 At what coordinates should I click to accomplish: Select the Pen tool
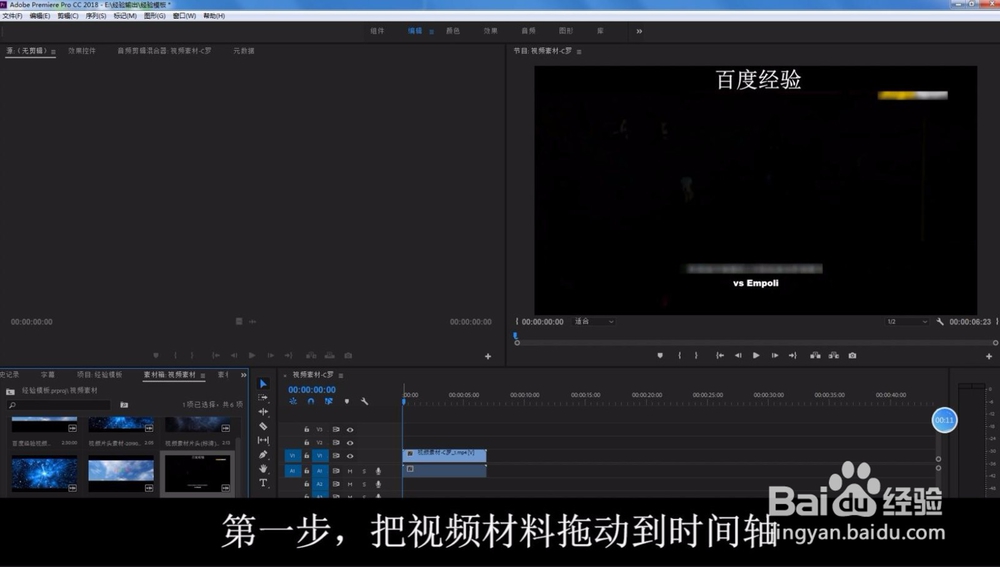tap(263, 455)
